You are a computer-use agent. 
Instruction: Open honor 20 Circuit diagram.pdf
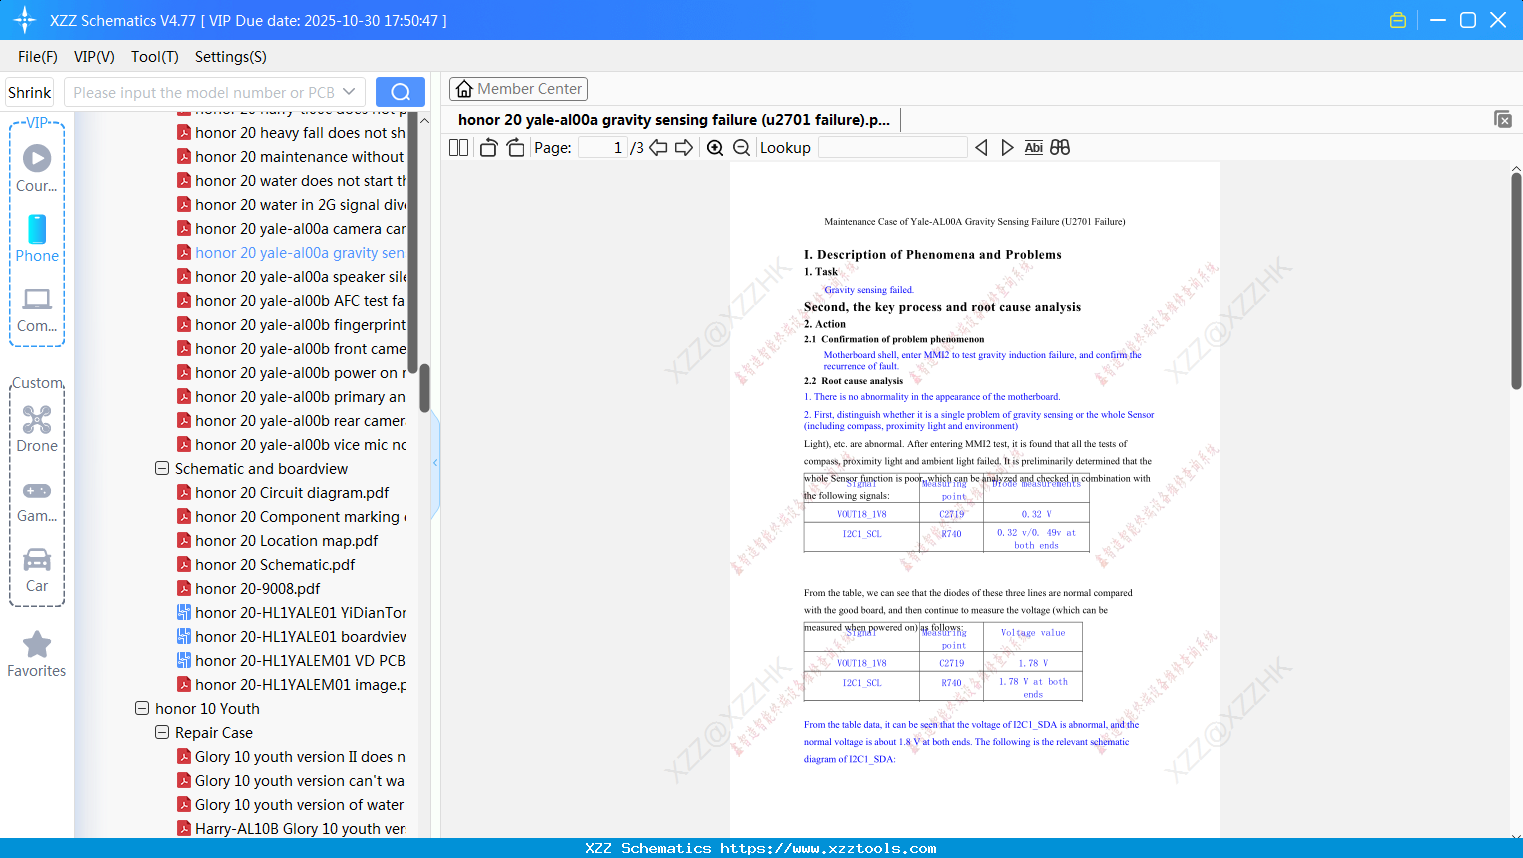pyautogui.click(x=292, y=492)
